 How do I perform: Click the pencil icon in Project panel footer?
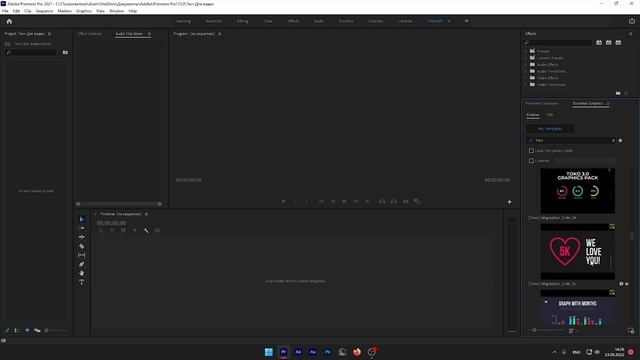(x=7, y=330)
